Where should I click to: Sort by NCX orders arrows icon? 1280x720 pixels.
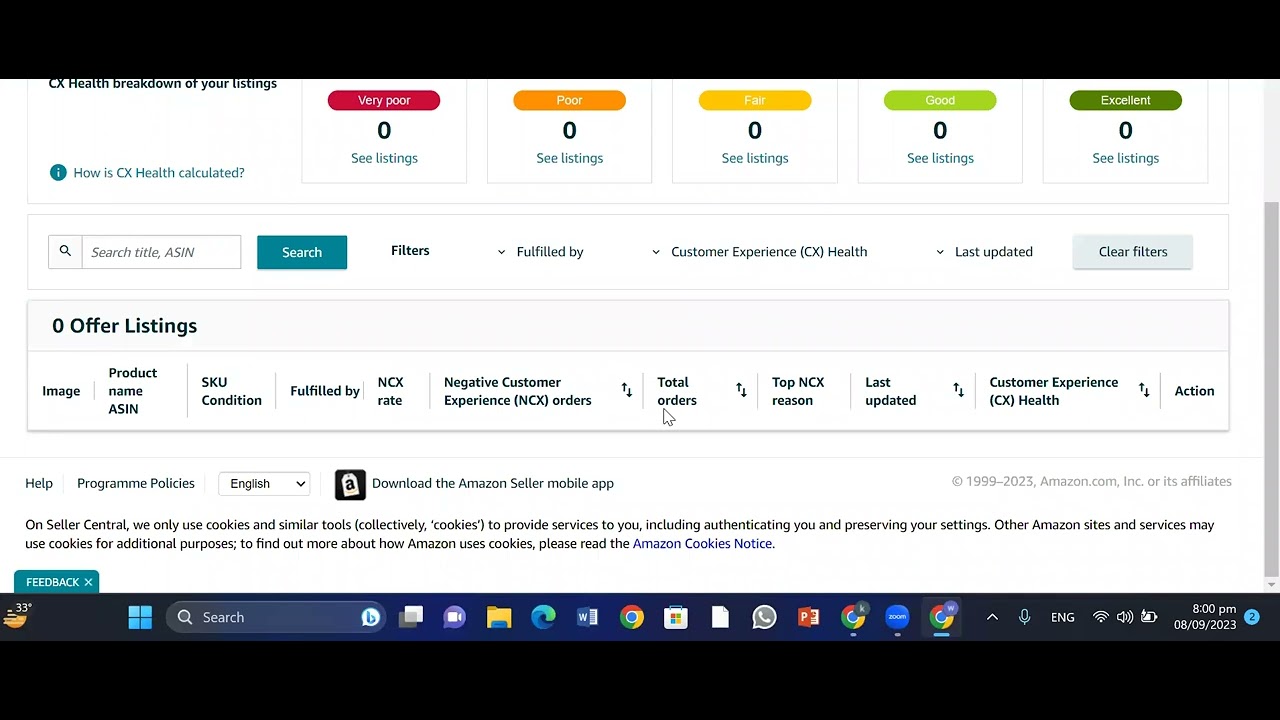click(x=627, y=390)
